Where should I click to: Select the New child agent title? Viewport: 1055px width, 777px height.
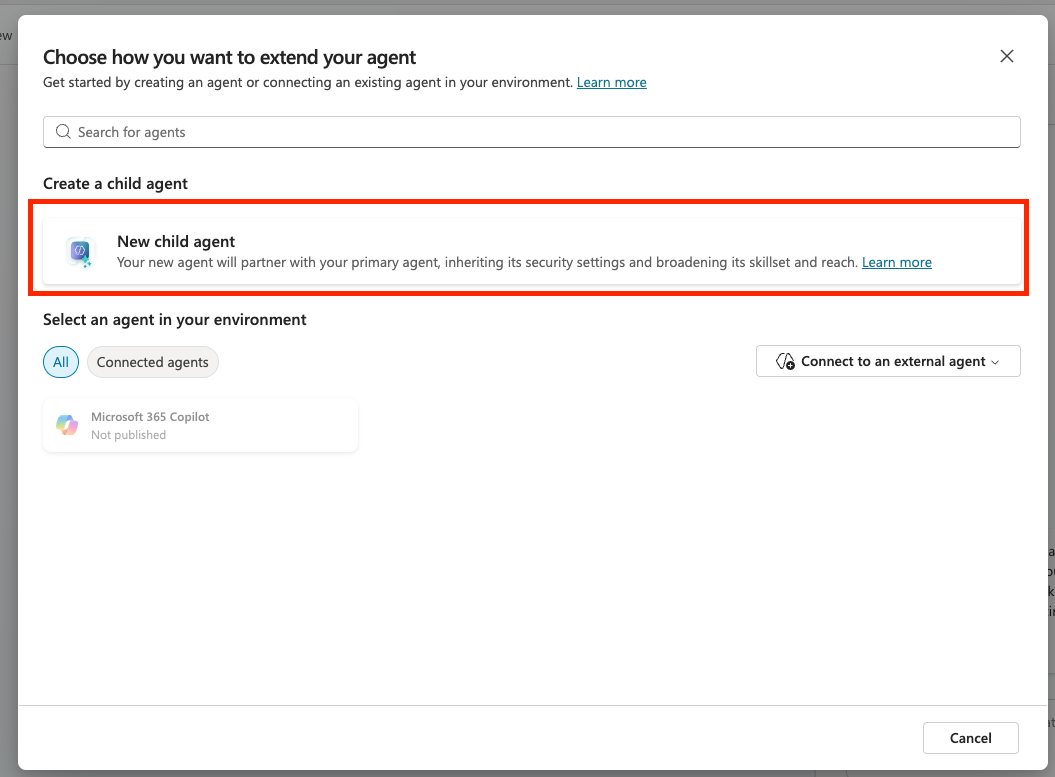176,241
